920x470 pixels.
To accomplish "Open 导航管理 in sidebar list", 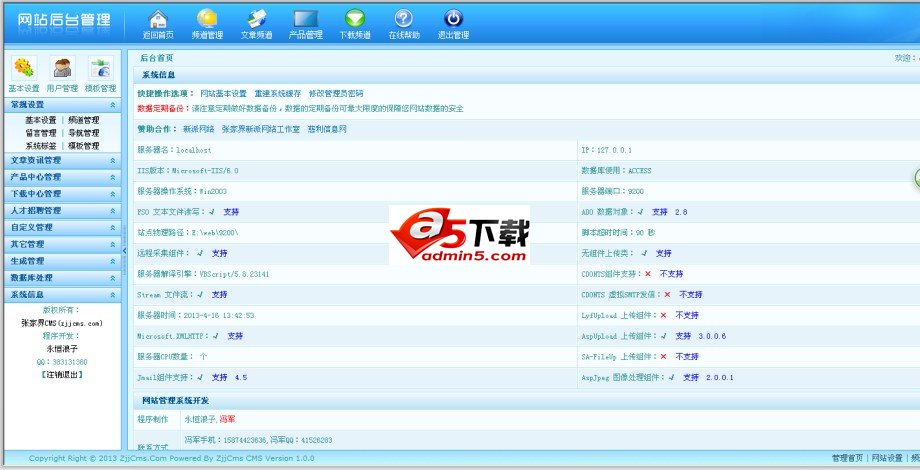I will tap(84, 133).
